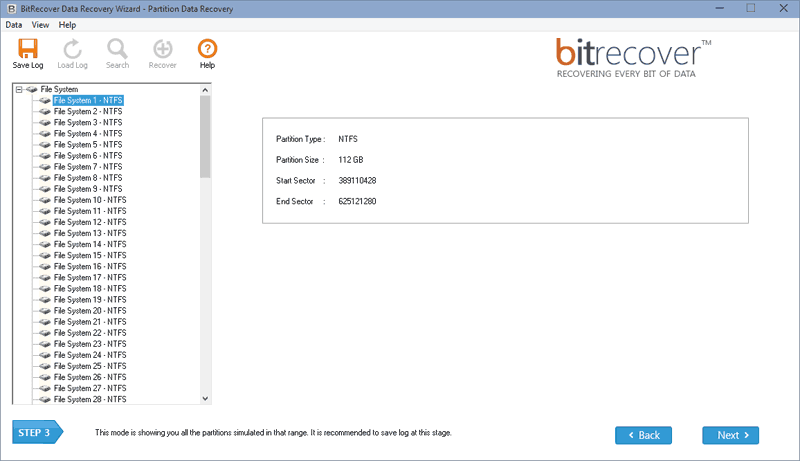
Task: Select File System 8 - NTFS
Action: click(88, 178)
